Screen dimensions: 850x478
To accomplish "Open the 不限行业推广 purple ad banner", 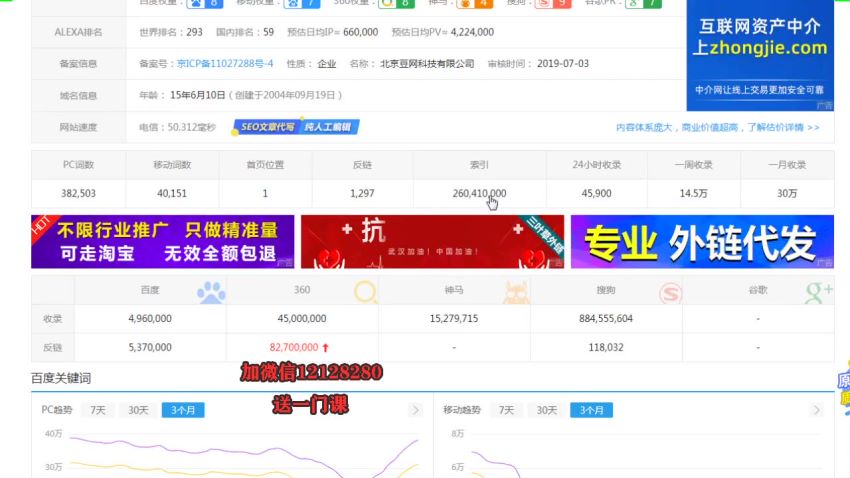I will coord(163,242).
